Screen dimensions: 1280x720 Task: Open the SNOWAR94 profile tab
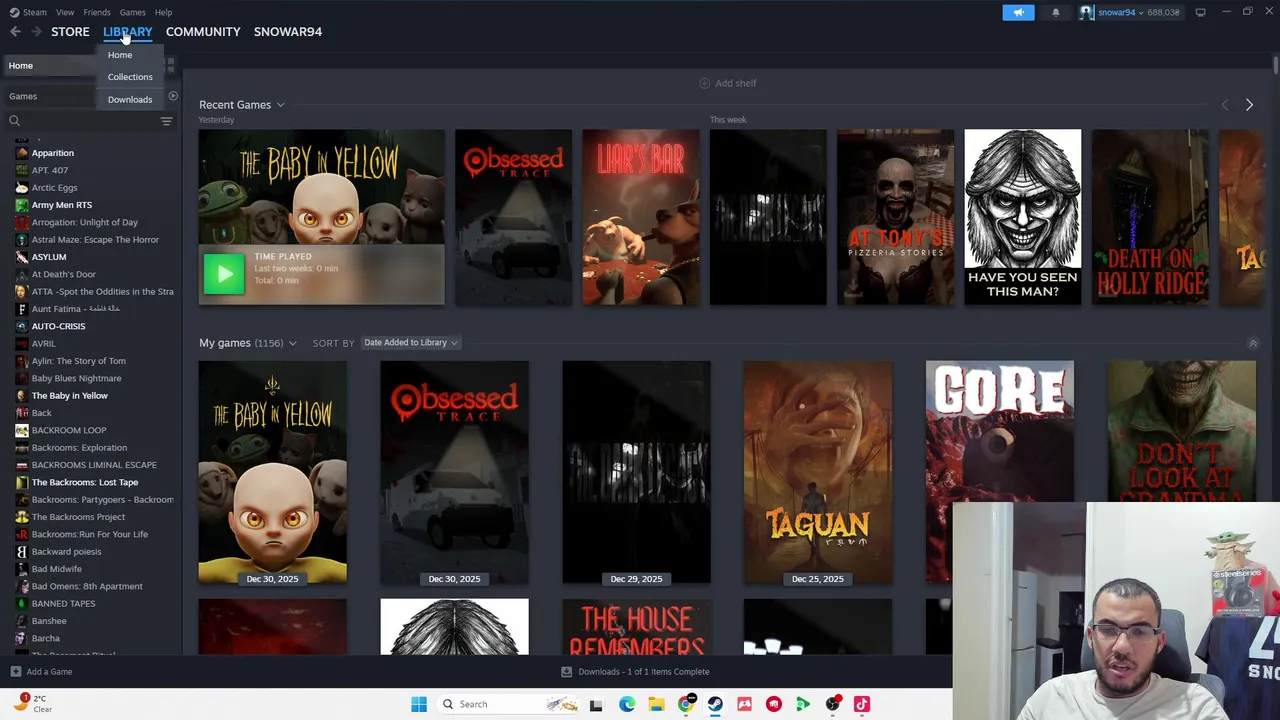pos(288,32)
